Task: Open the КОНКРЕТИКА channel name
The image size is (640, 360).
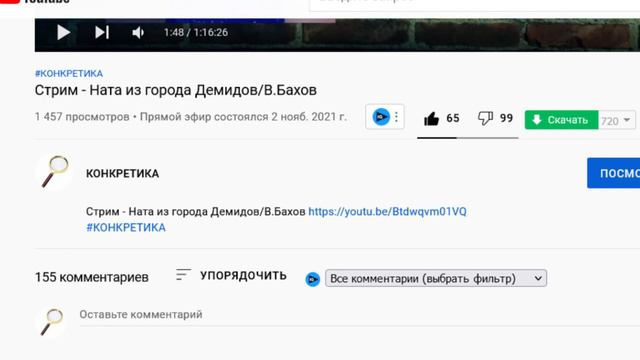Action: click(x=122, y=173)
